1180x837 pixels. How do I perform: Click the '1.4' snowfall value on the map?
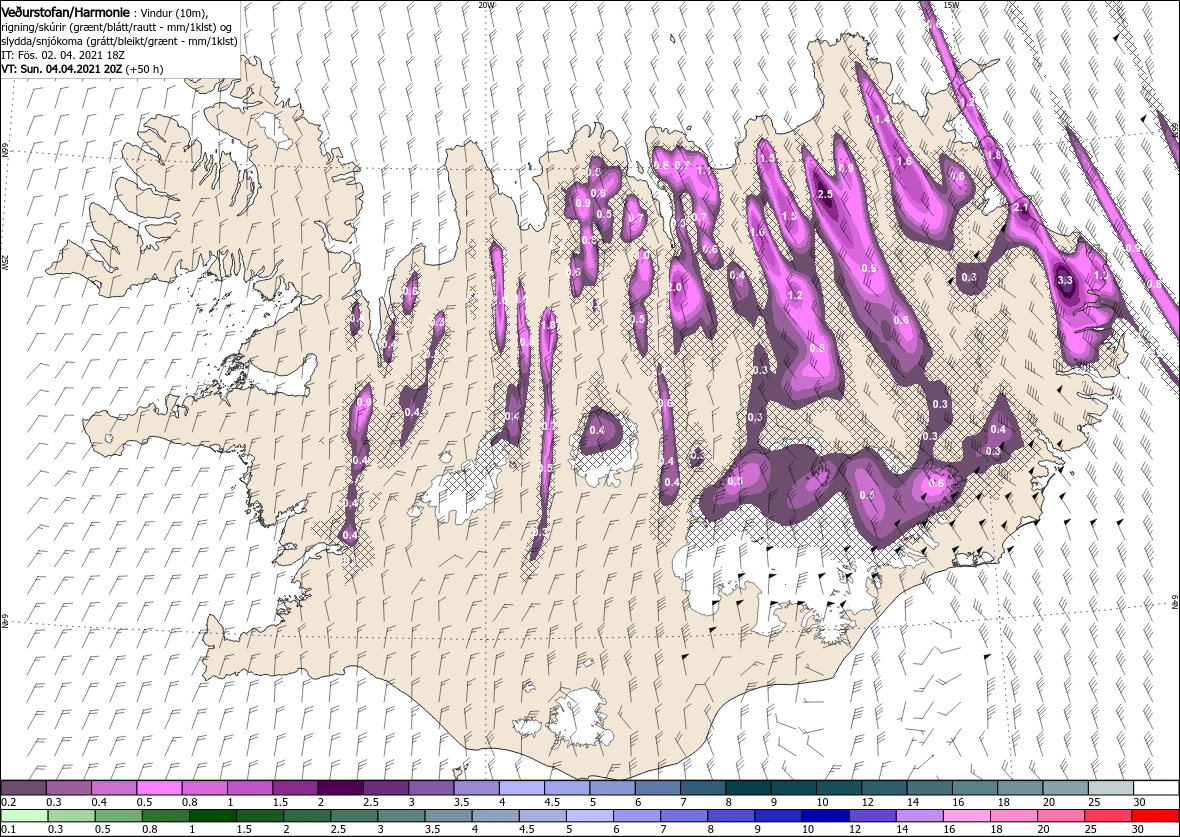point(883,119)
